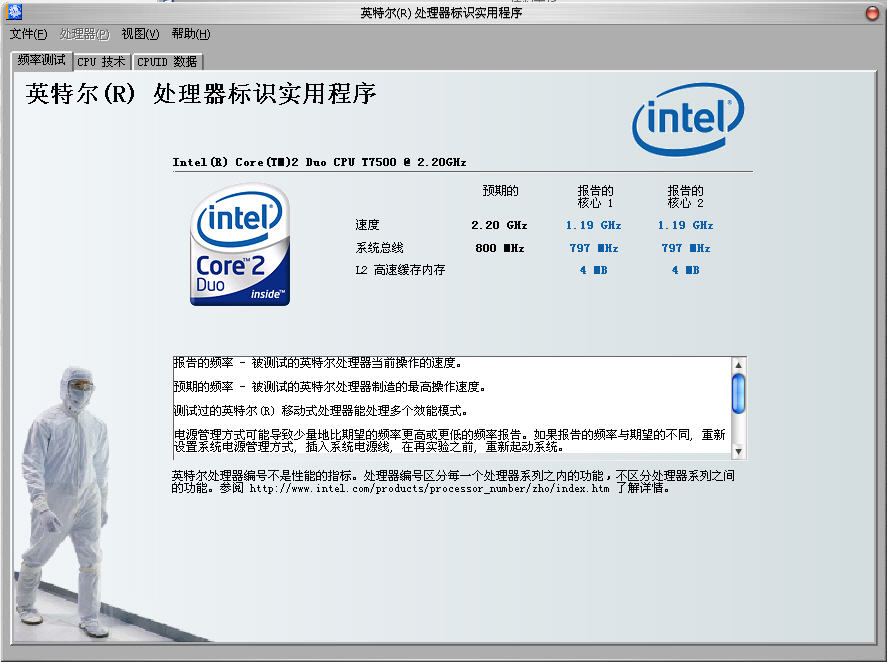Open the 视图 menu
888x662 pixels.
(x=140, y=34)
